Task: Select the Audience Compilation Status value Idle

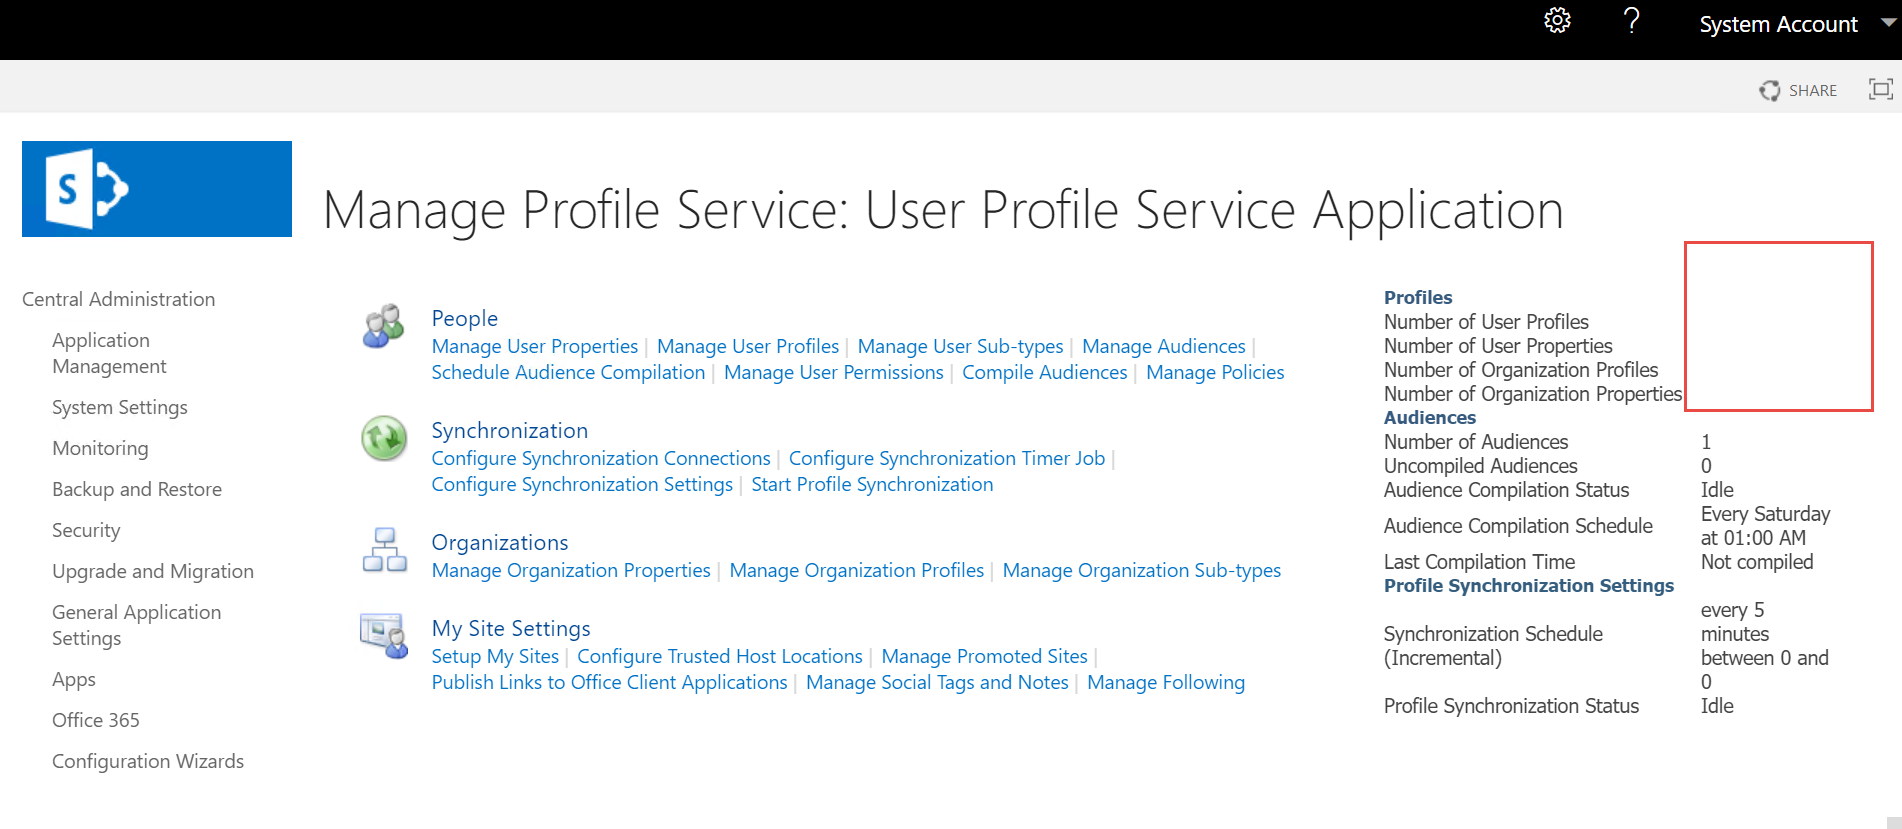Action: (1716, 490)
